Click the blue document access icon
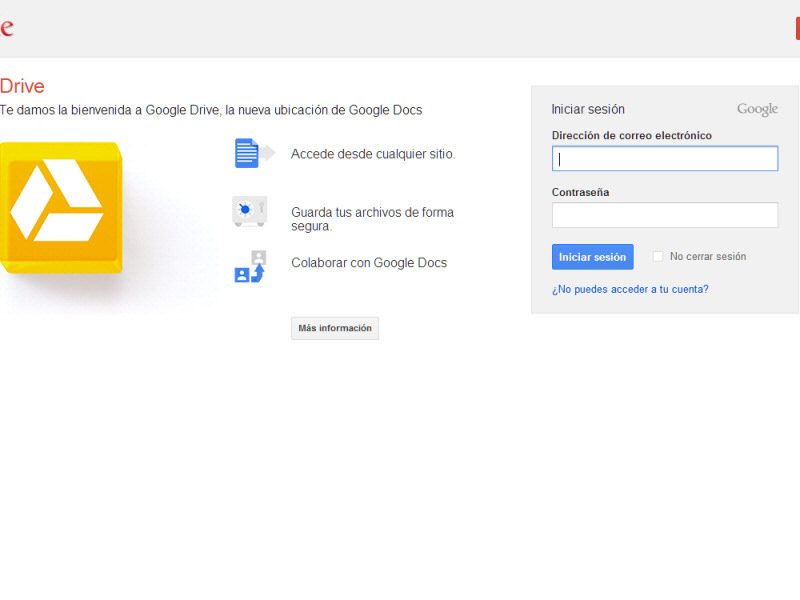The image size is (800, 600). [x=254, y=153]
